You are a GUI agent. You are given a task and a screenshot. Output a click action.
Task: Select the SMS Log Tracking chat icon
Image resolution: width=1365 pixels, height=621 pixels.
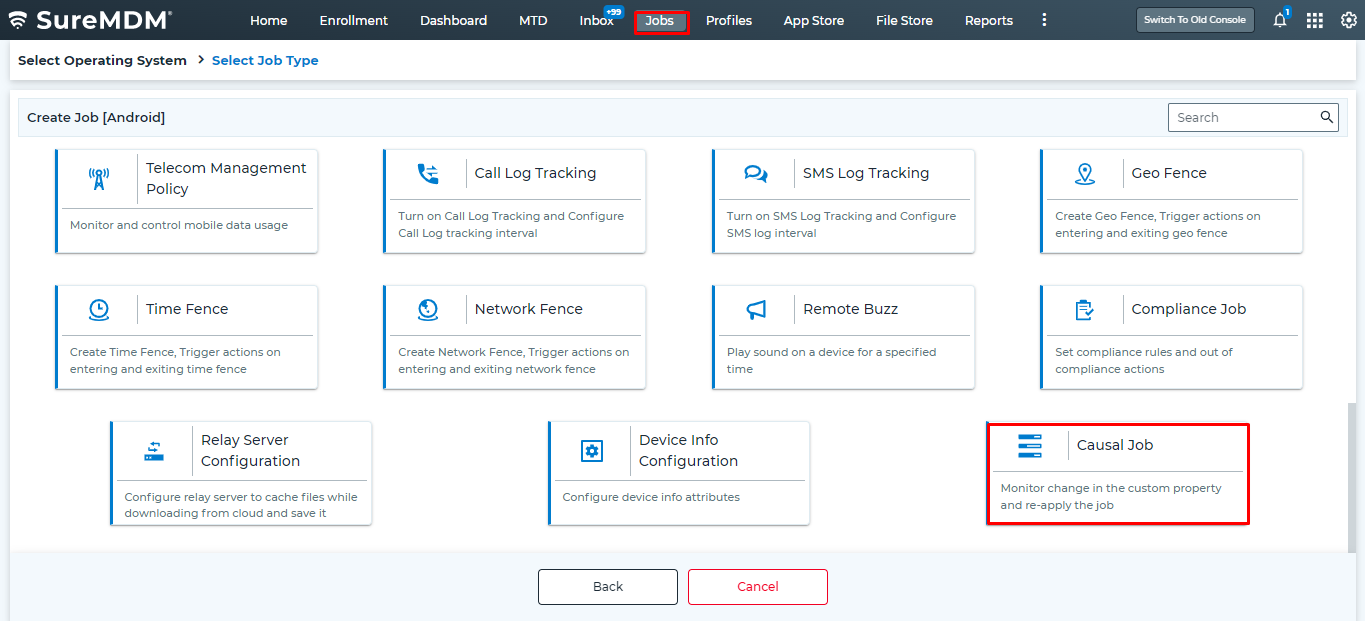pos(757,173)
